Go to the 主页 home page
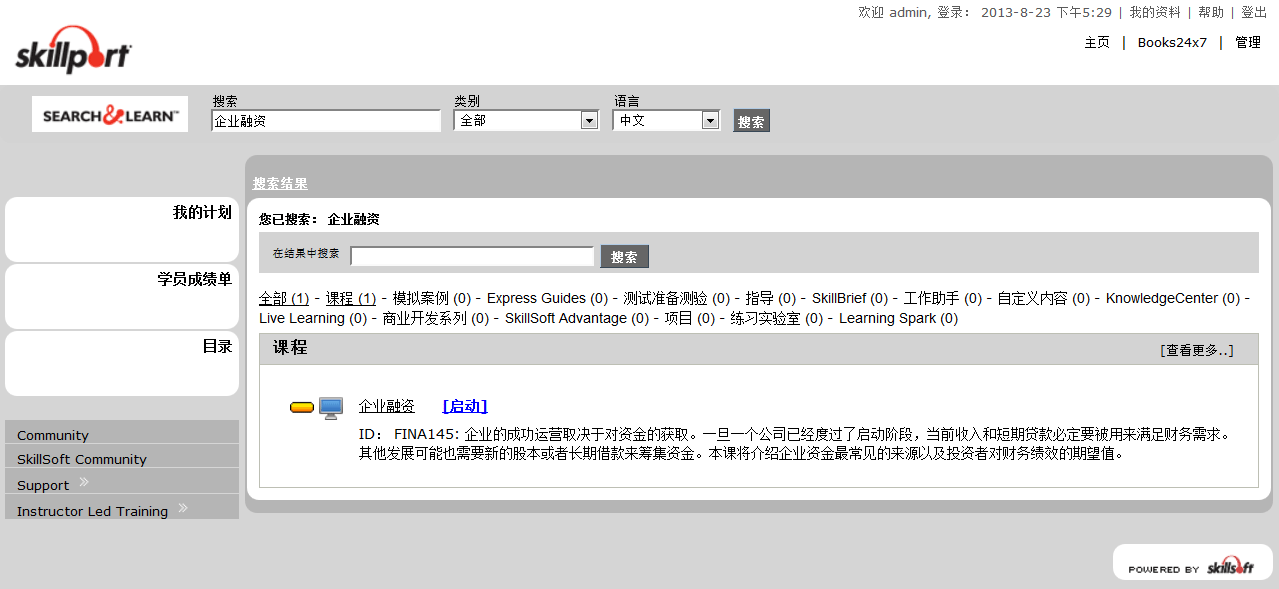 pyautogui.click(x=1096, y=43)
